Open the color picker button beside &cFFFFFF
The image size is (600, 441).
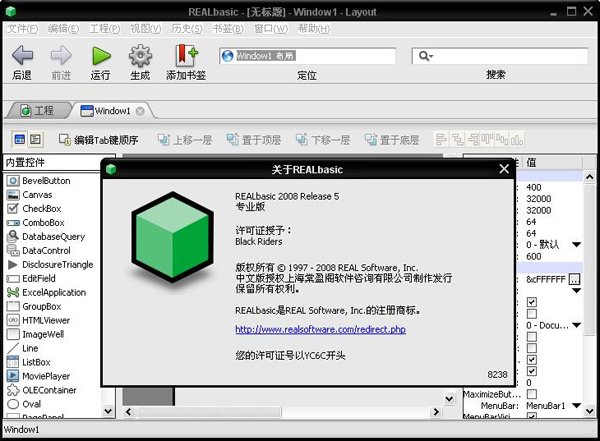[574, 279]
